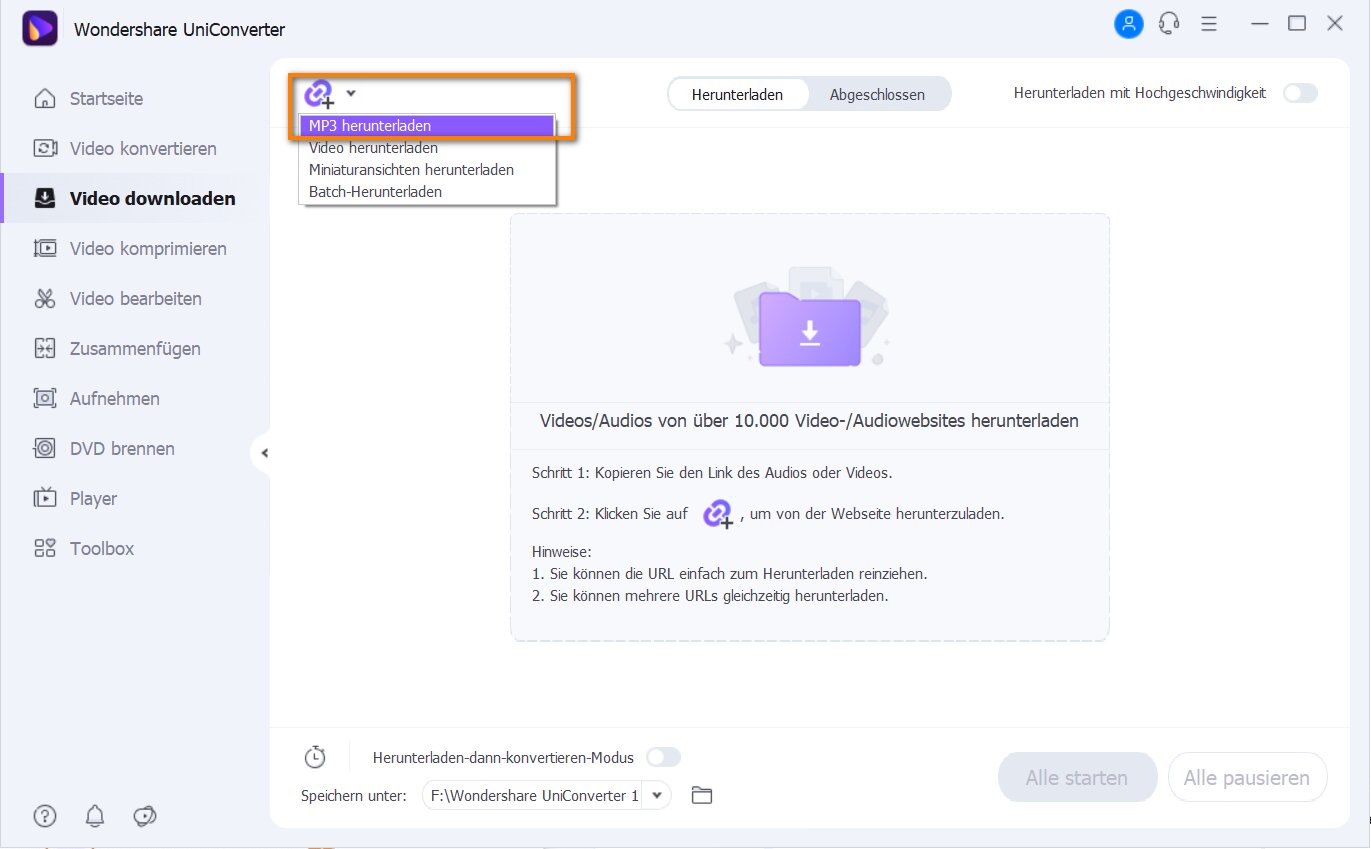1371x849 pixels.
Task: Click the Player sidebar icon
Action: (x=45, y=499)
